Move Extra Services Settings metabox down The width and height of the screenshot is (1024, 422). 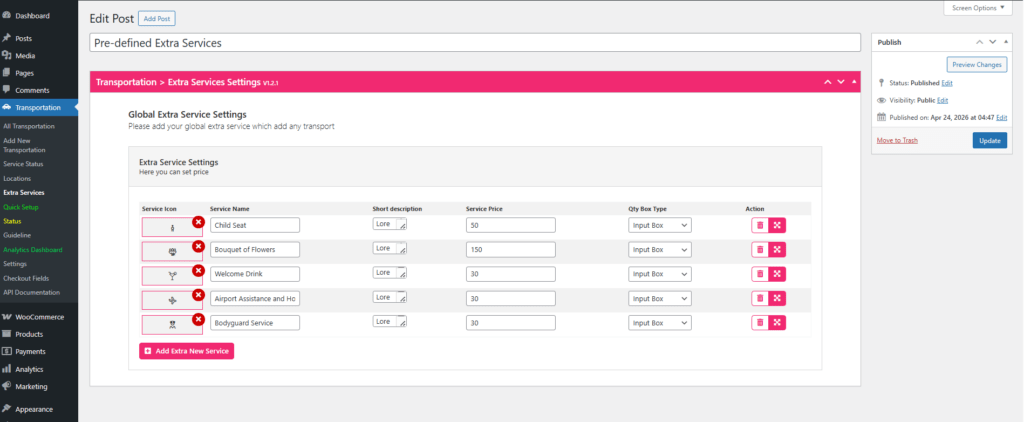(841, 82)
